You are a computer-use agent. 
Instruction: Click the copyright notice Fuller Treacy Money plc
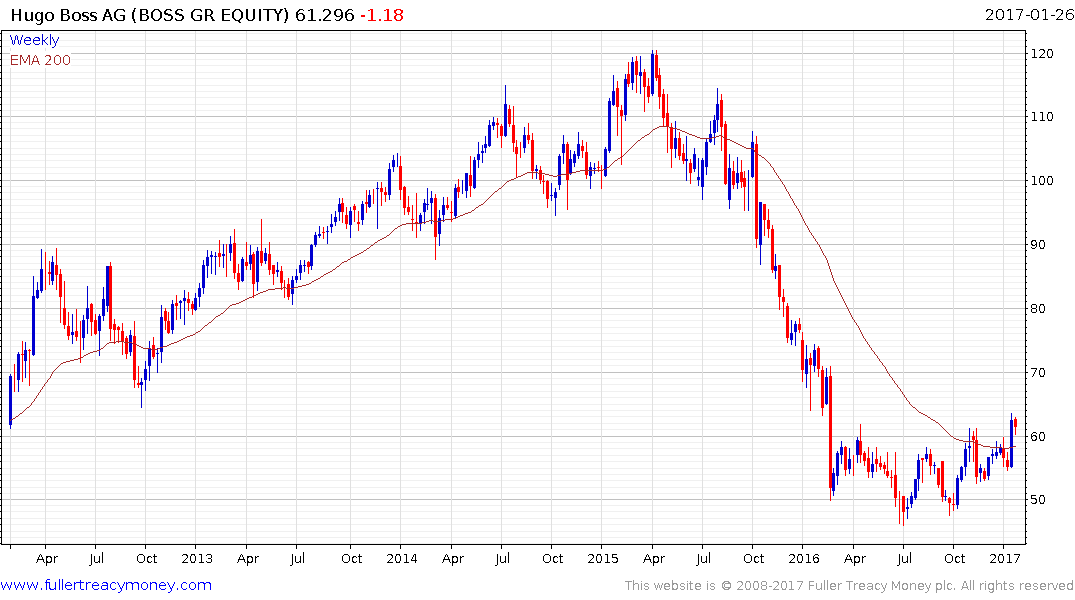pyautogui.click(x=849, y=586)
